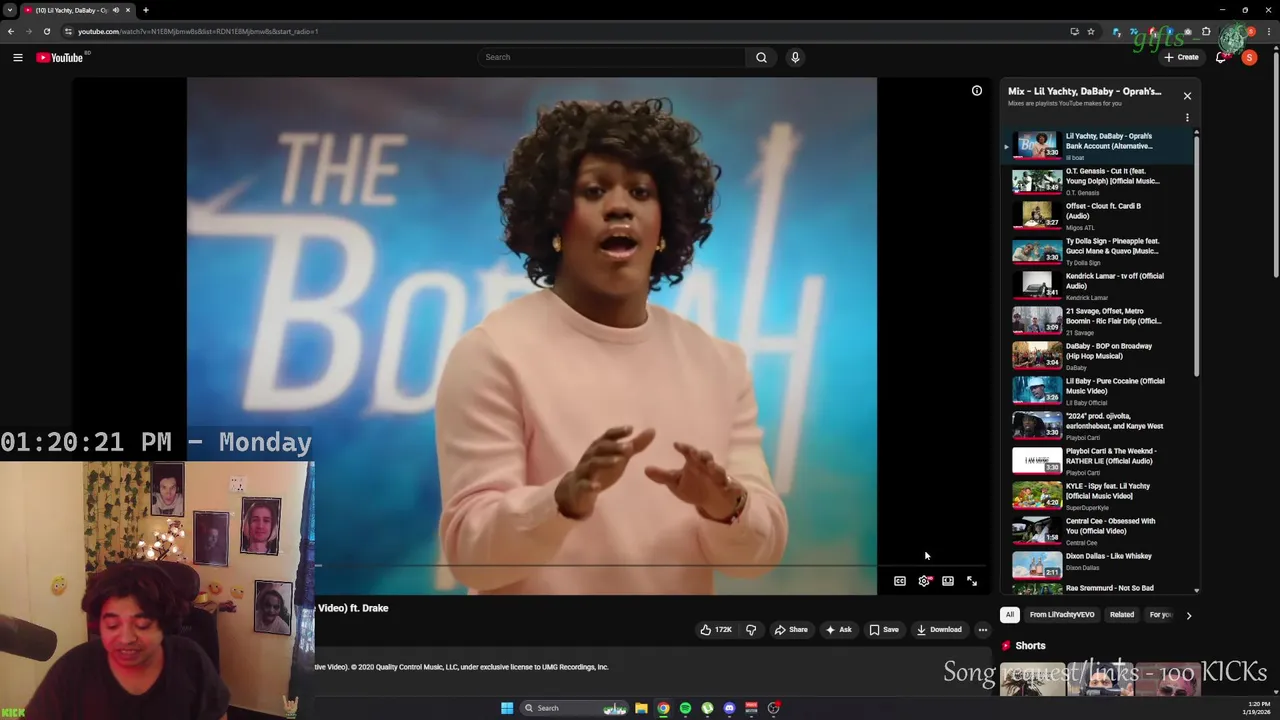Show next filter chips arrow

point(1189,615)
